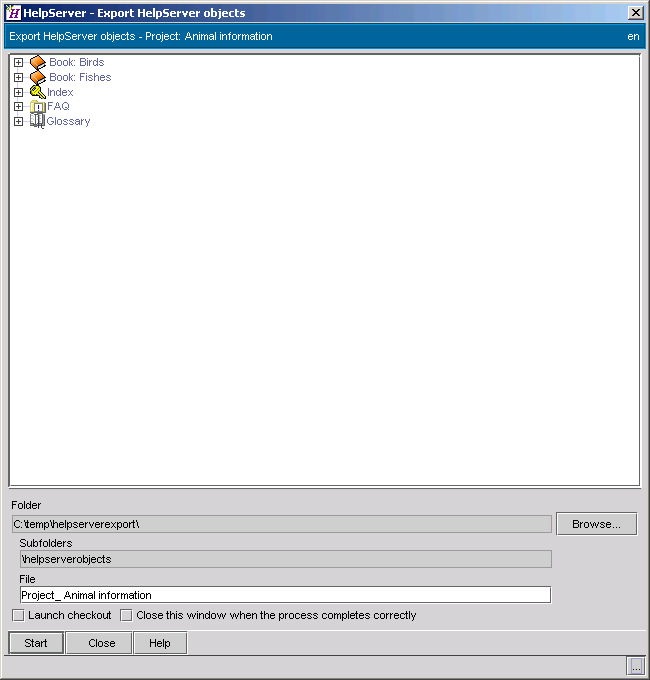Click the Subfolders path field

[286, 559]
